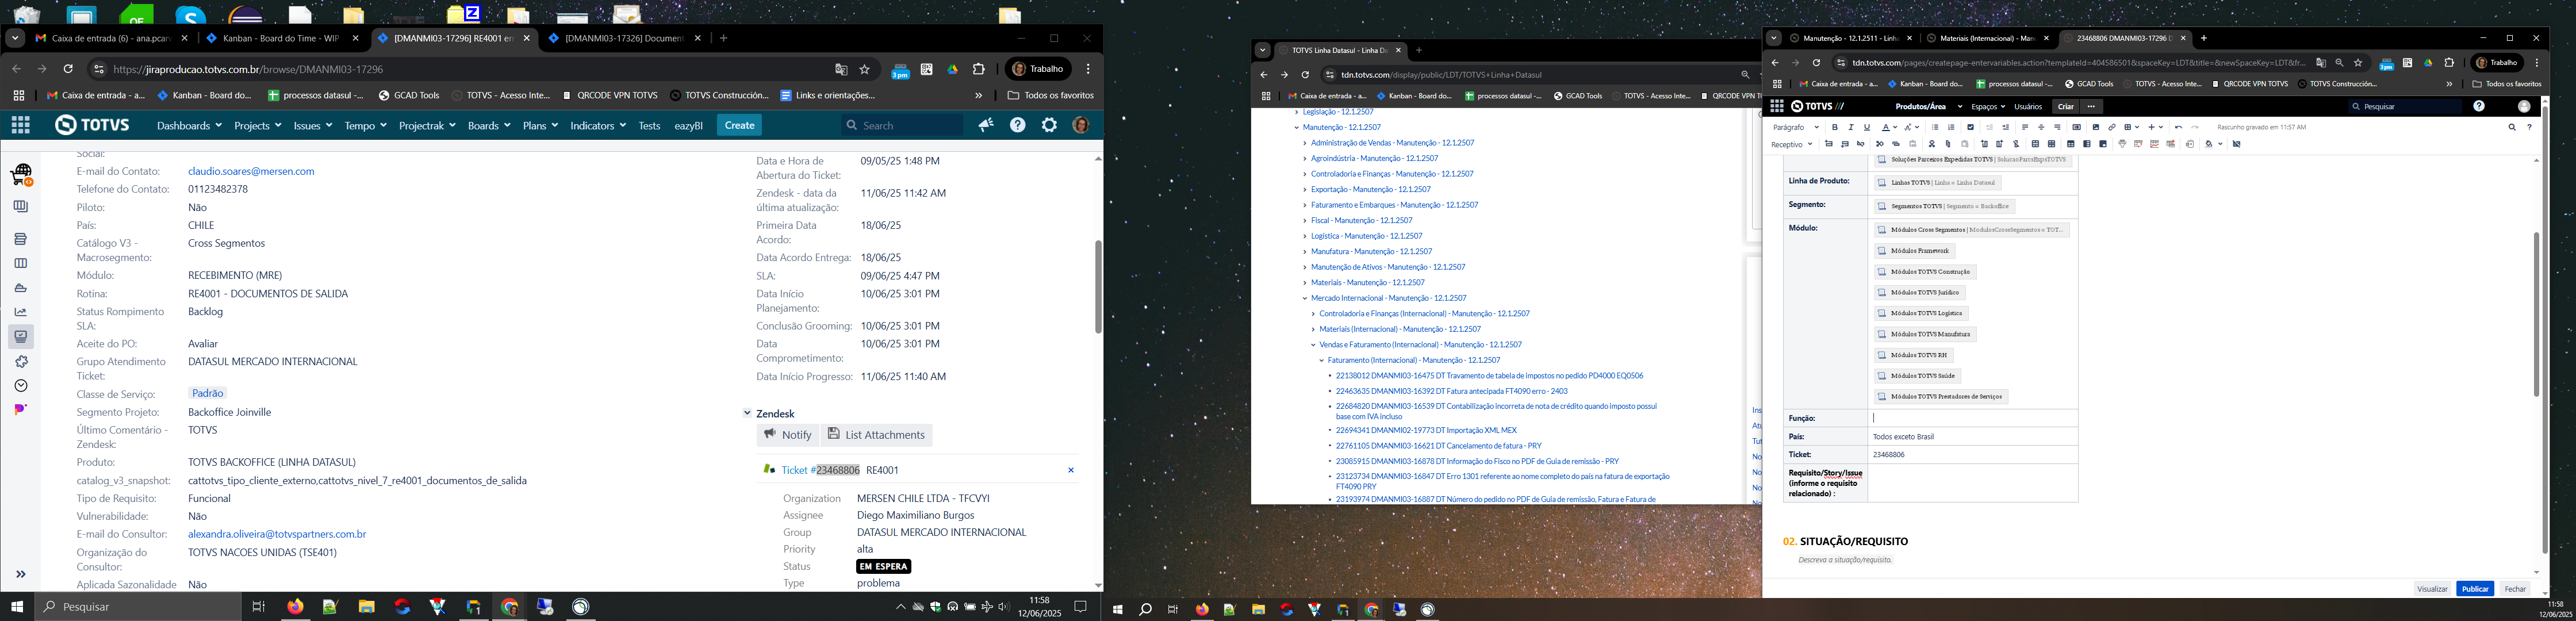Click the italic formatting icon
The width and height of the screenshot is (2576, 621).
(1851, 127)
